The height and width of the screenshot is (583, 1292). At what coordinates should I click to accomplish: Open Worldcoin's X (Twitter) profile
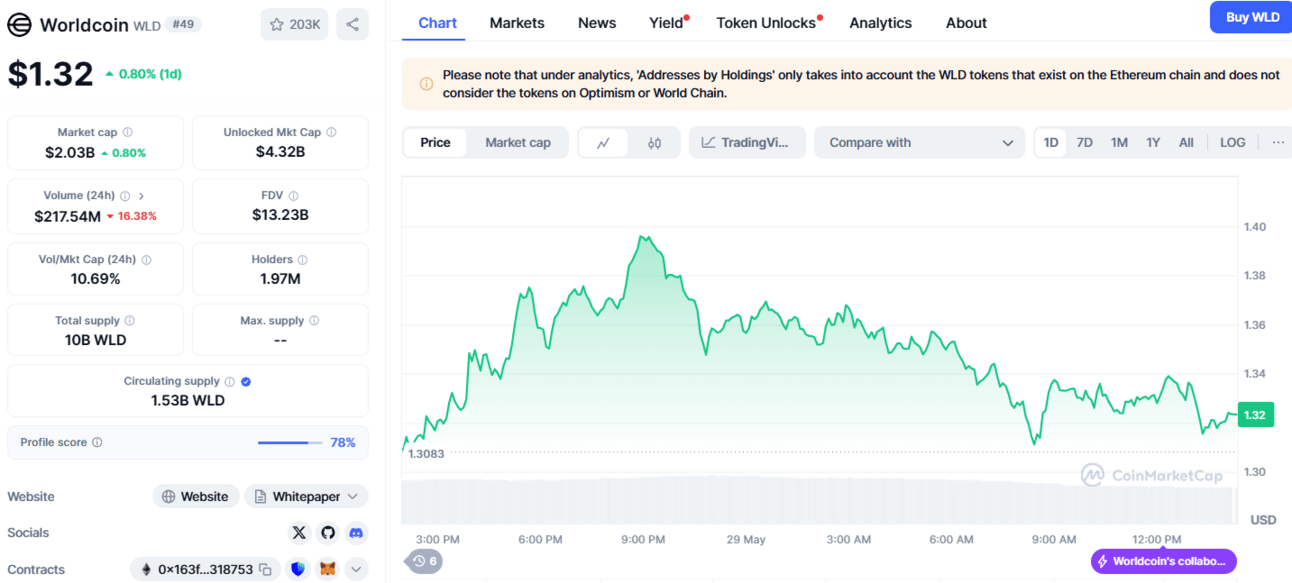(x=299, y=533)
